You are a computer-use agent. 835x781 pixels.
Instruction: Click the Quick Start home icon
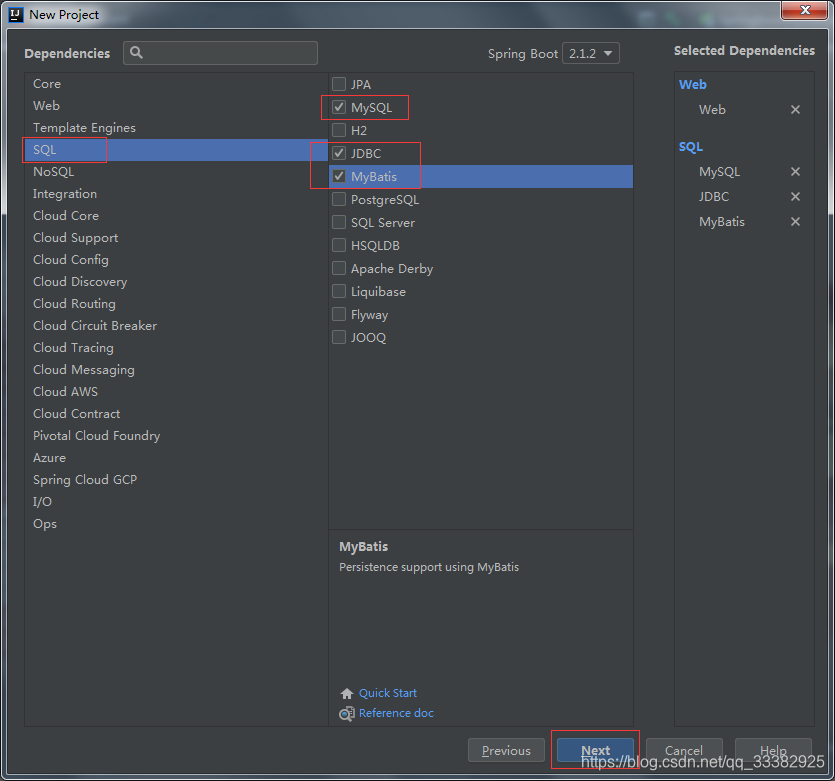[347, 693]
